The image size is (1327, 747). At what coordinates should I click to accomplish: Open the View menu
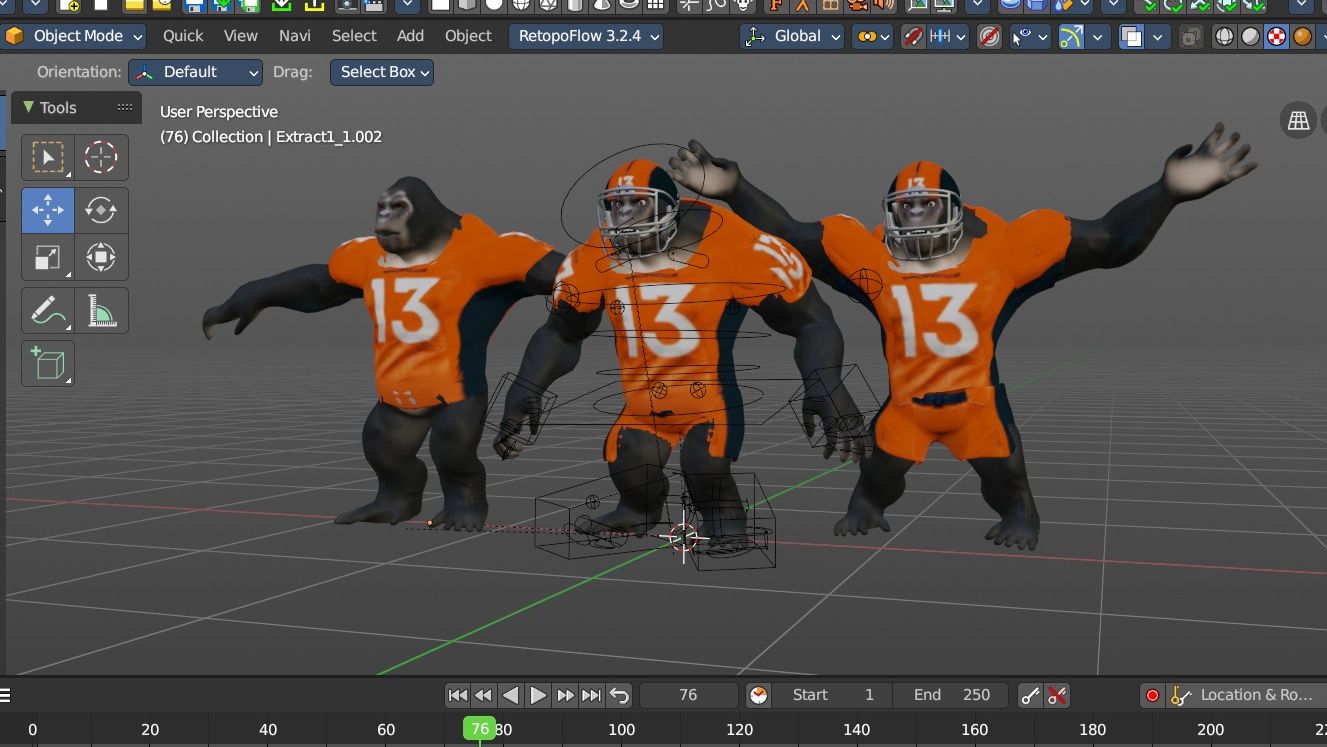pyautogui.click(x=241, y=36)
